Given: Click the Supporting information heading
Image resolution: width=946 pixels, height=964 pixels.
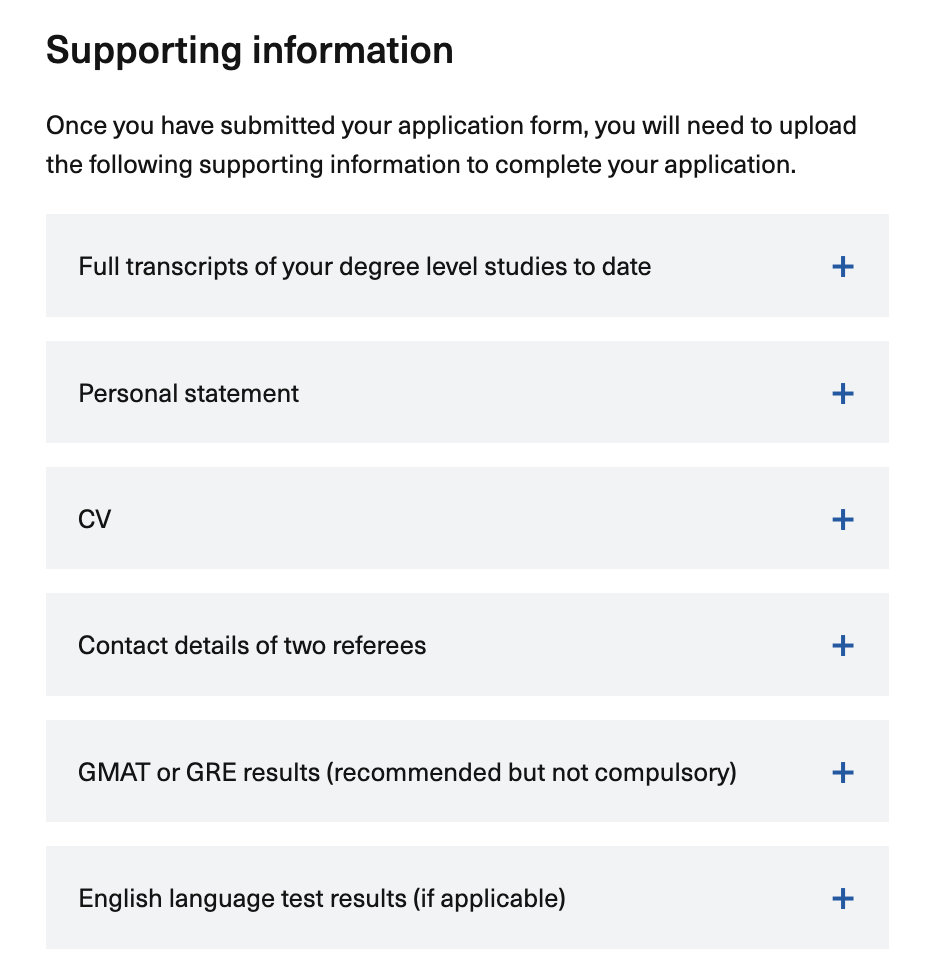Looking at the screenshot, I should [249, 50].
